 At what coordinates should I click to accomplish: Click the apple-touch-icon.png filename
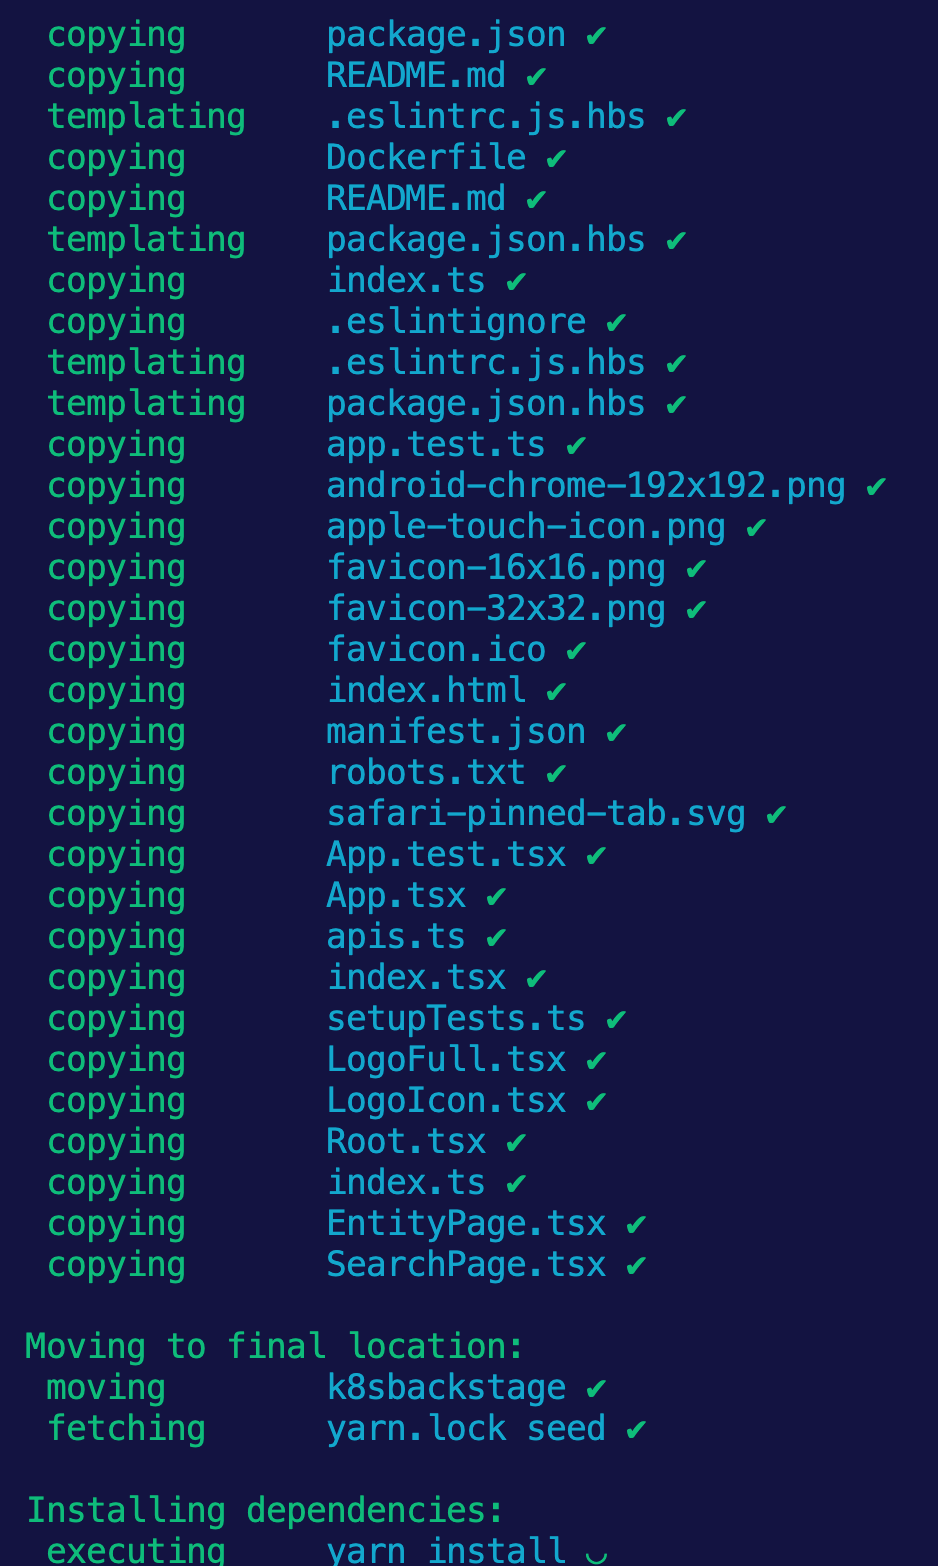[526, 527]
